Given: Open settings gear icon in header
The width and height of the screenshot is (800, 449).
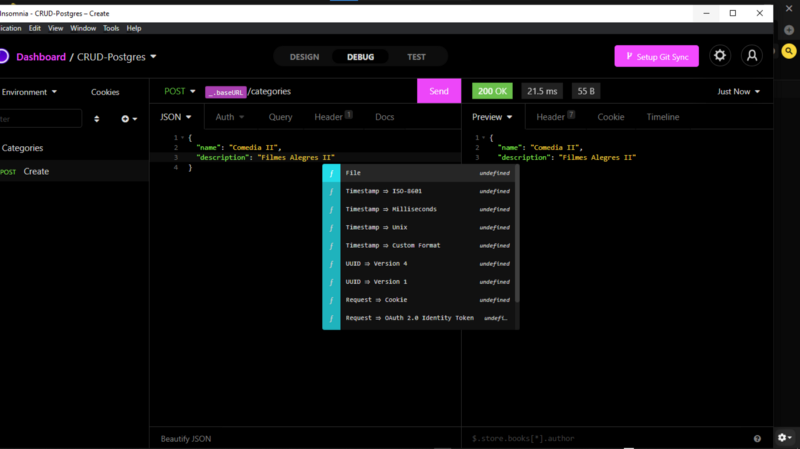Looking at the screenshot, I should tap(719, 56).
